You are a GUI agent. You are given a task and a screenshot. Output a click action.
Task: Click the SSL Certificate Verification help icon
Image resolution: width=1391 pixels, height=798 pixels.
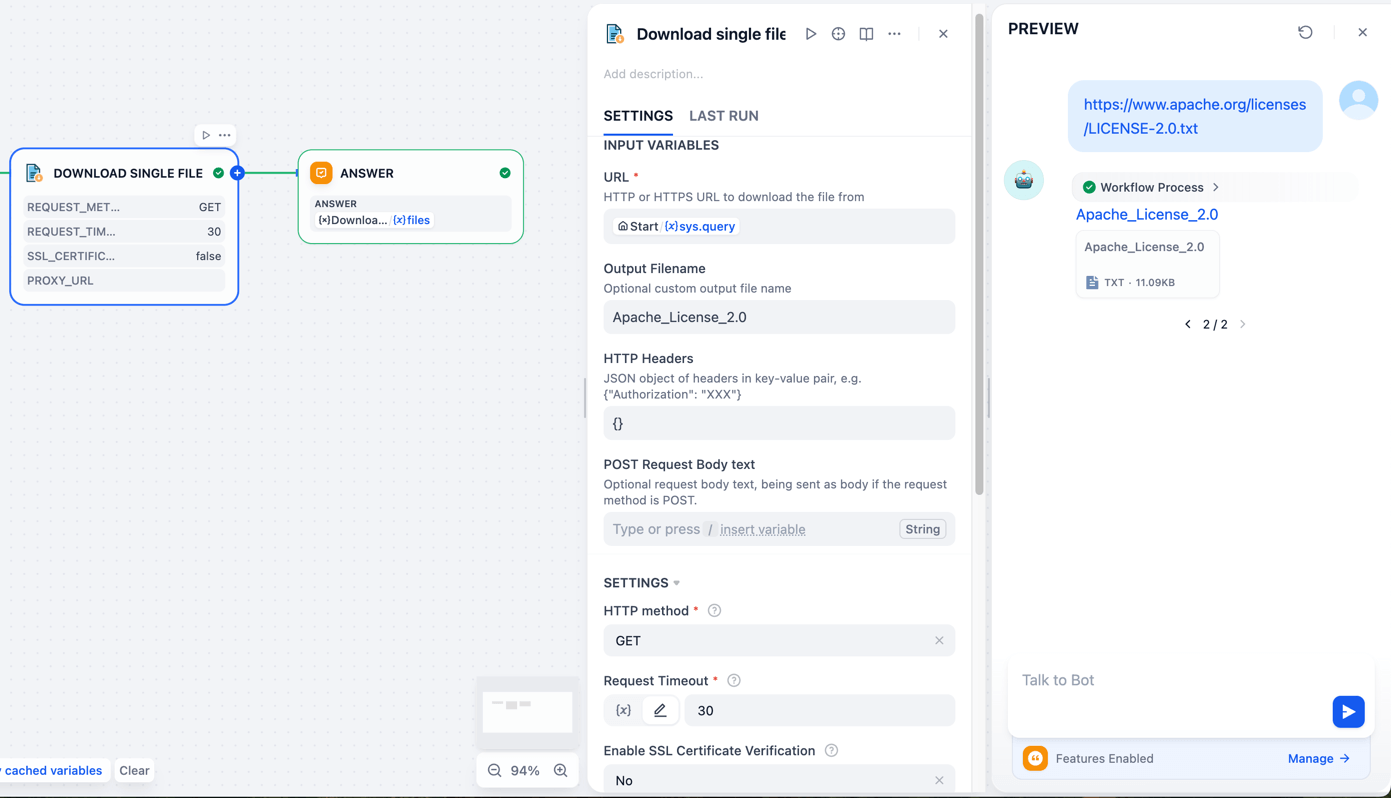coord(831,751)
